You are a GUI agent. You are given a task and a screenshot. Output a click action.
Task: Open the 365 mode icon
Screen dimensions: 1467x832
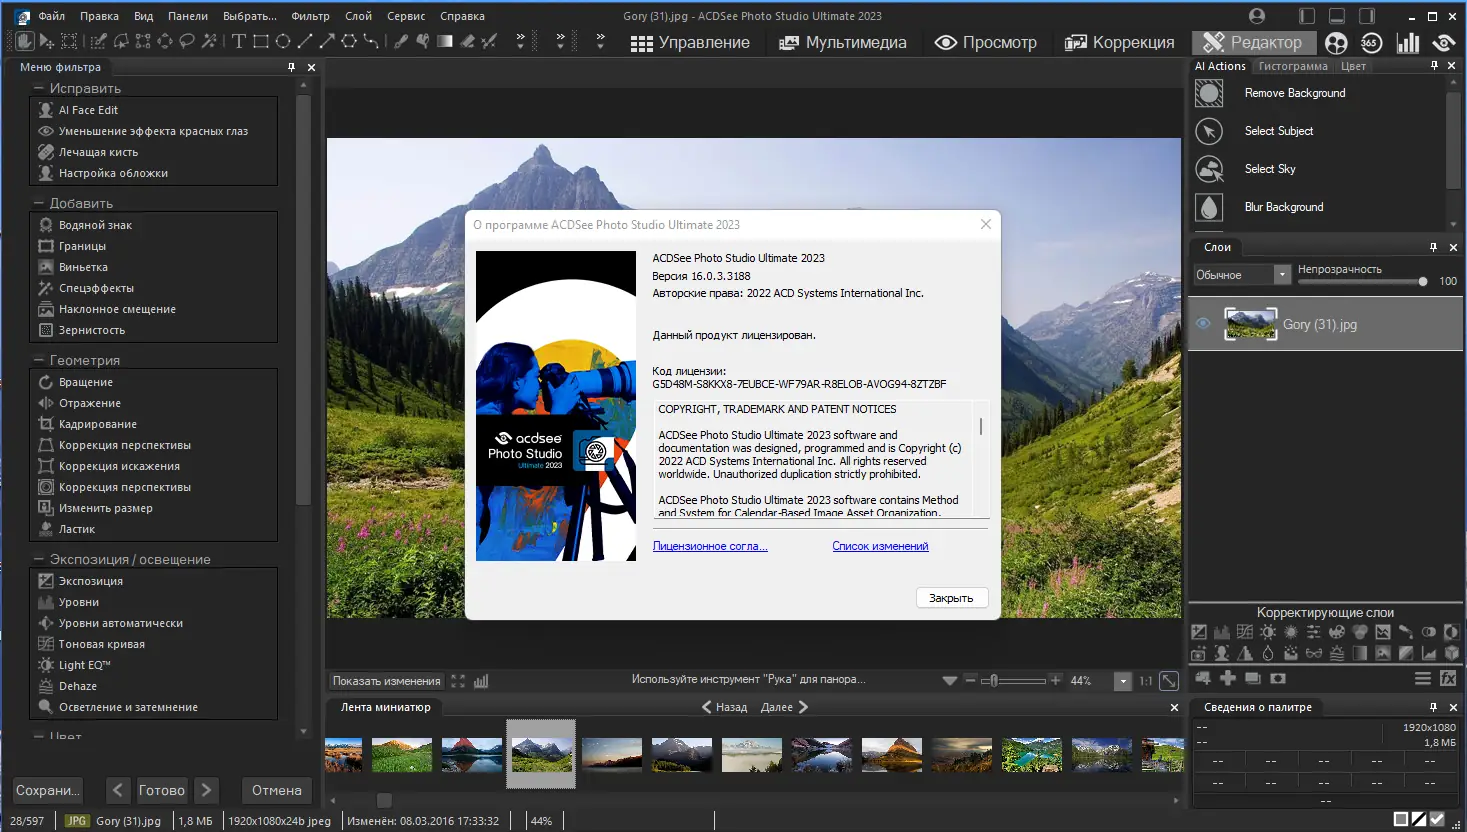(1371, 42)
